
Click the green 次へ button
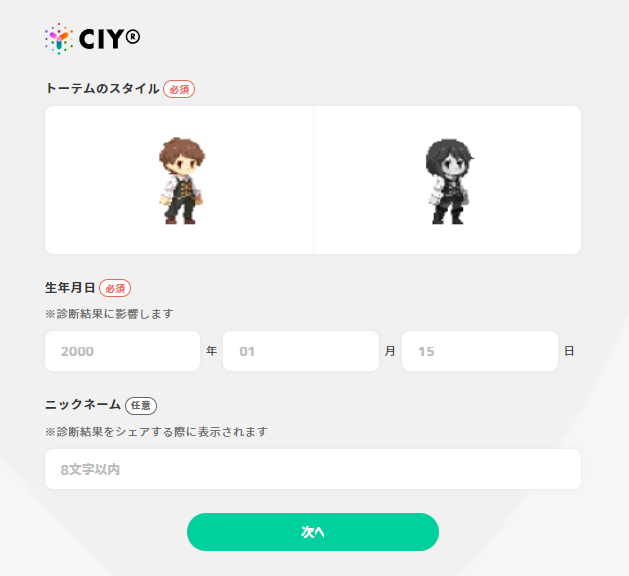click(313, 532)
